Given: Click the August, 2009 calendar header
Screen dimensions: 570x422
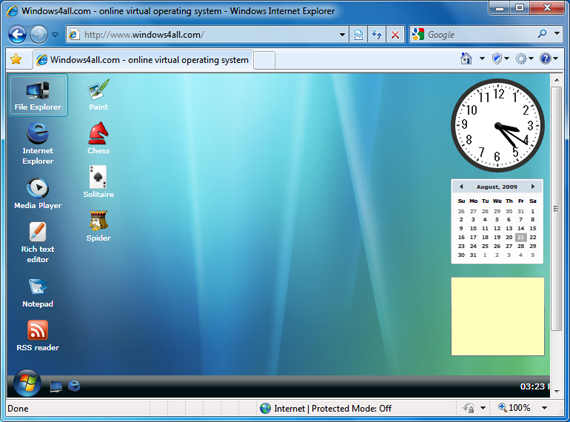Looking at the screenshot, I should 497,187.
